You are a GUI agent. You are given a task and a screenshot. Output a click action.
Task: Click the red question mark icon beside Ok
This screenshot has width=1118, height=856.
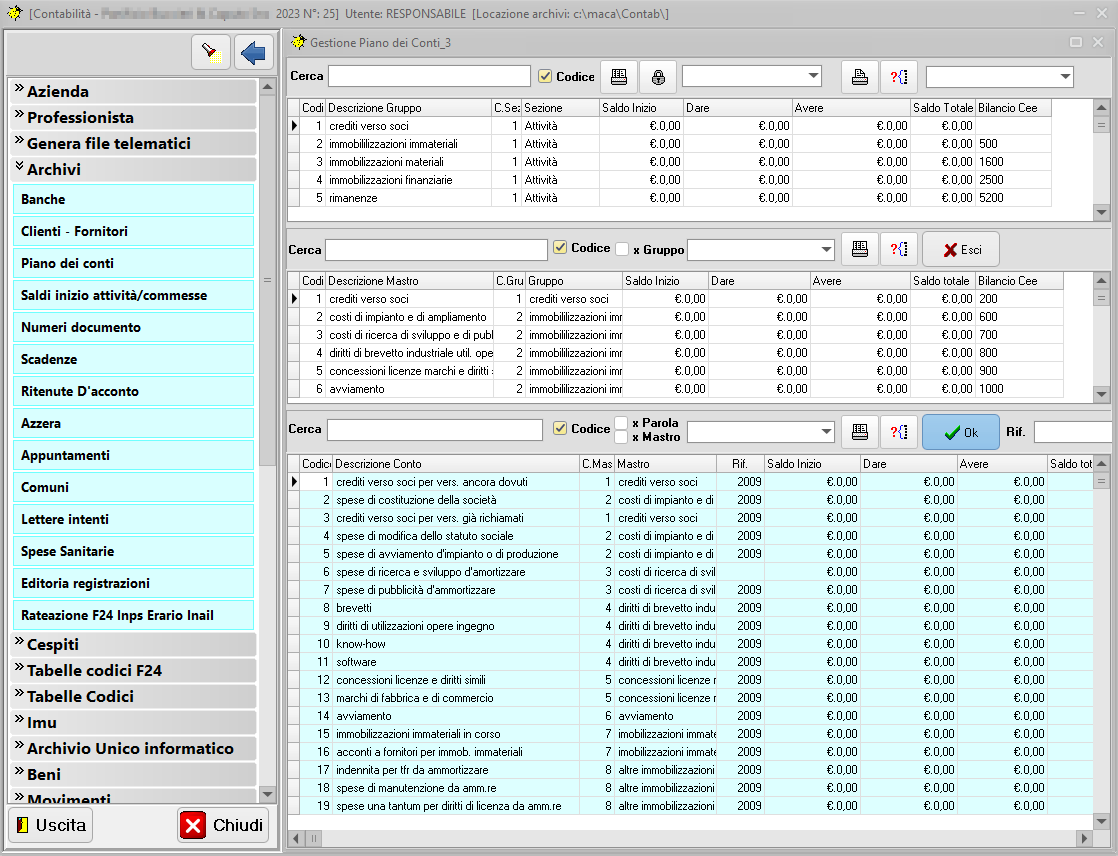click(899, 431)
